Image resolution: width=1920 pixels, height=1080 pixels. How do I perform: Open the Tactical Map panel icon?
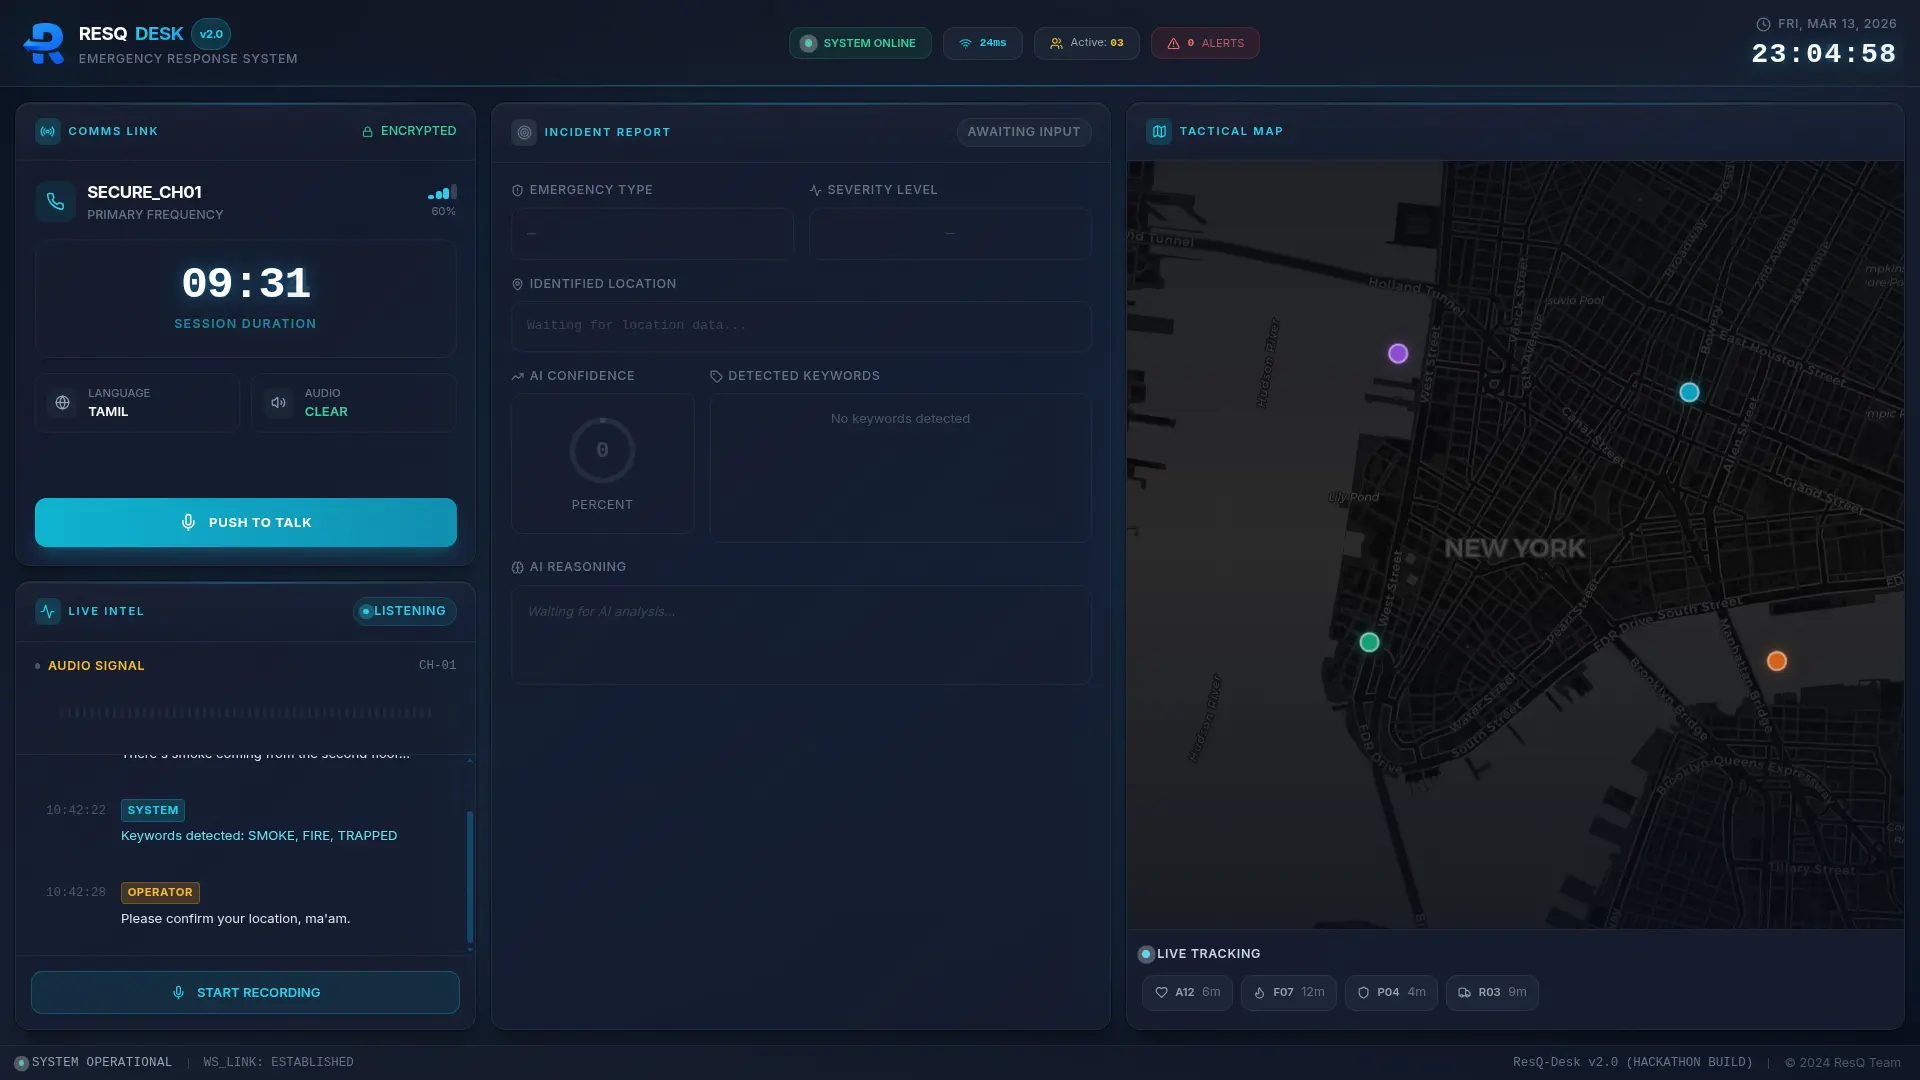coord(1158,131)
